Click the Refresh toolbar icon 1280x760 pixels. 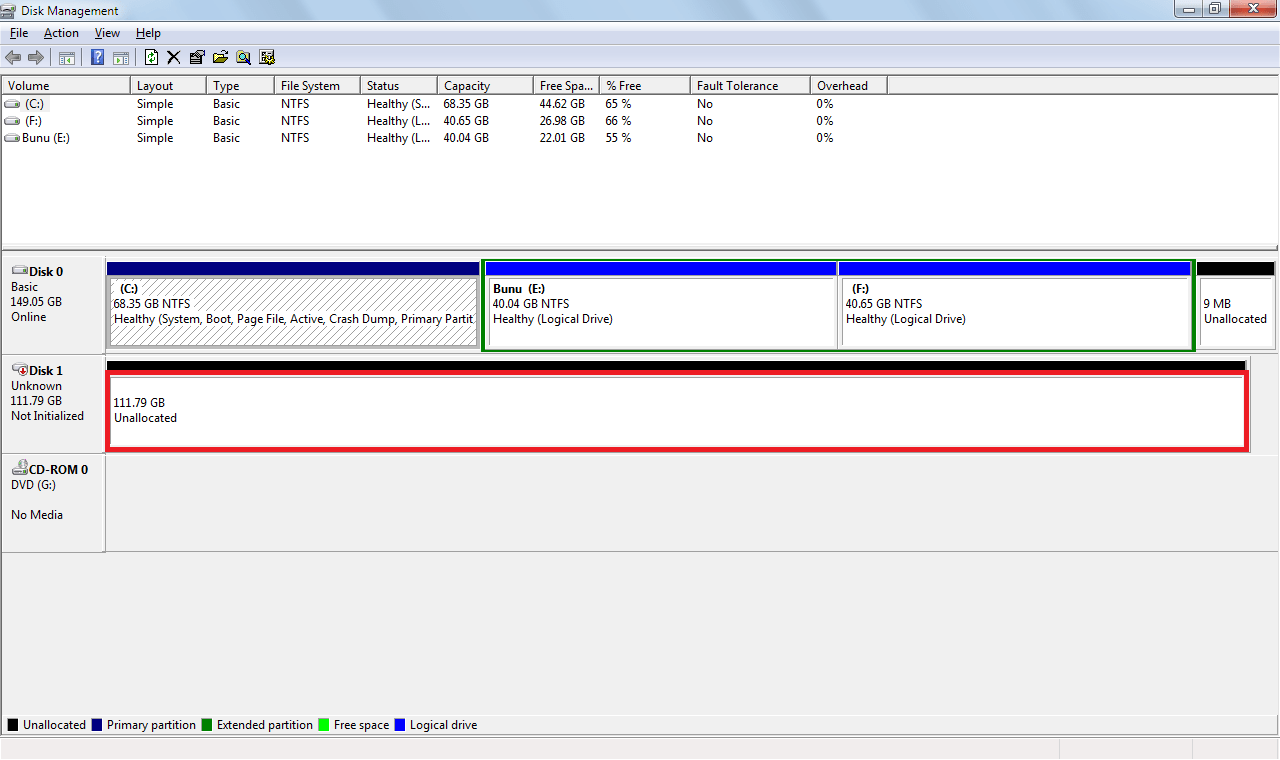(151, 57)
